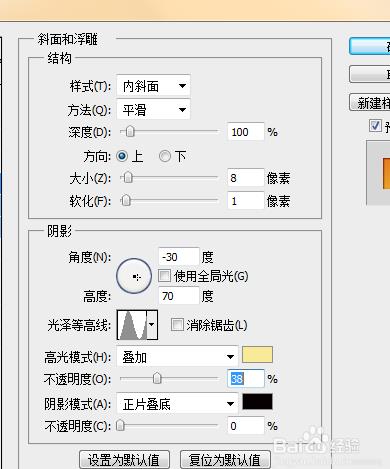Click the blue highlighted confirm button at top right

[370, 46]
